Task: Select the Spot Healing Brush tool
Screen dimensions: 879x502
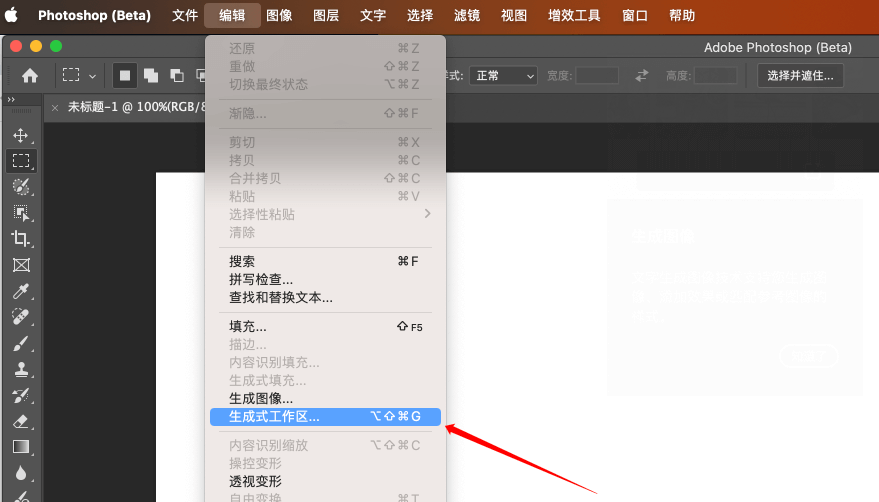Action: pos(21,317)
